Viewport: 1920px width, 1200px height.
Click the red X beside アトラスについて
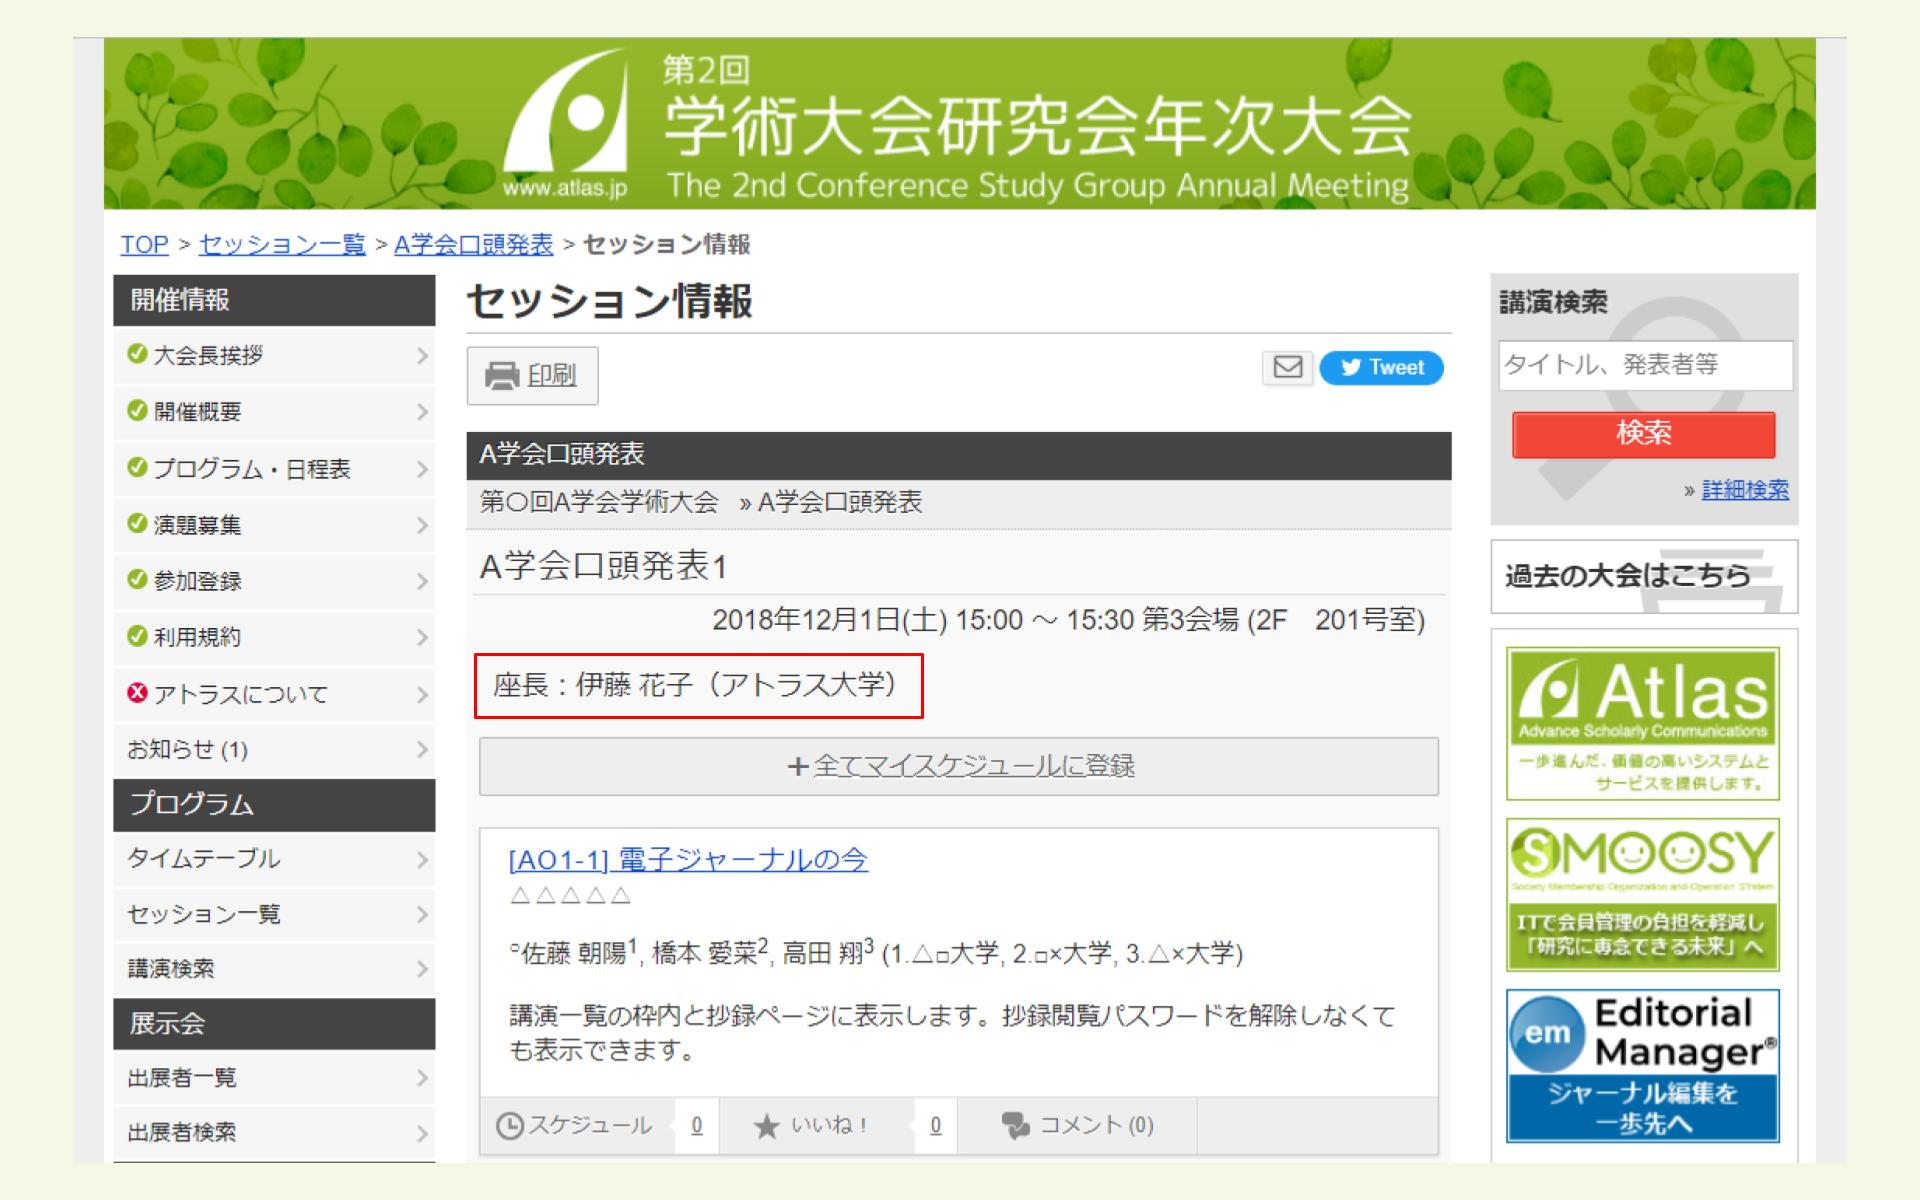pos(135,693)
